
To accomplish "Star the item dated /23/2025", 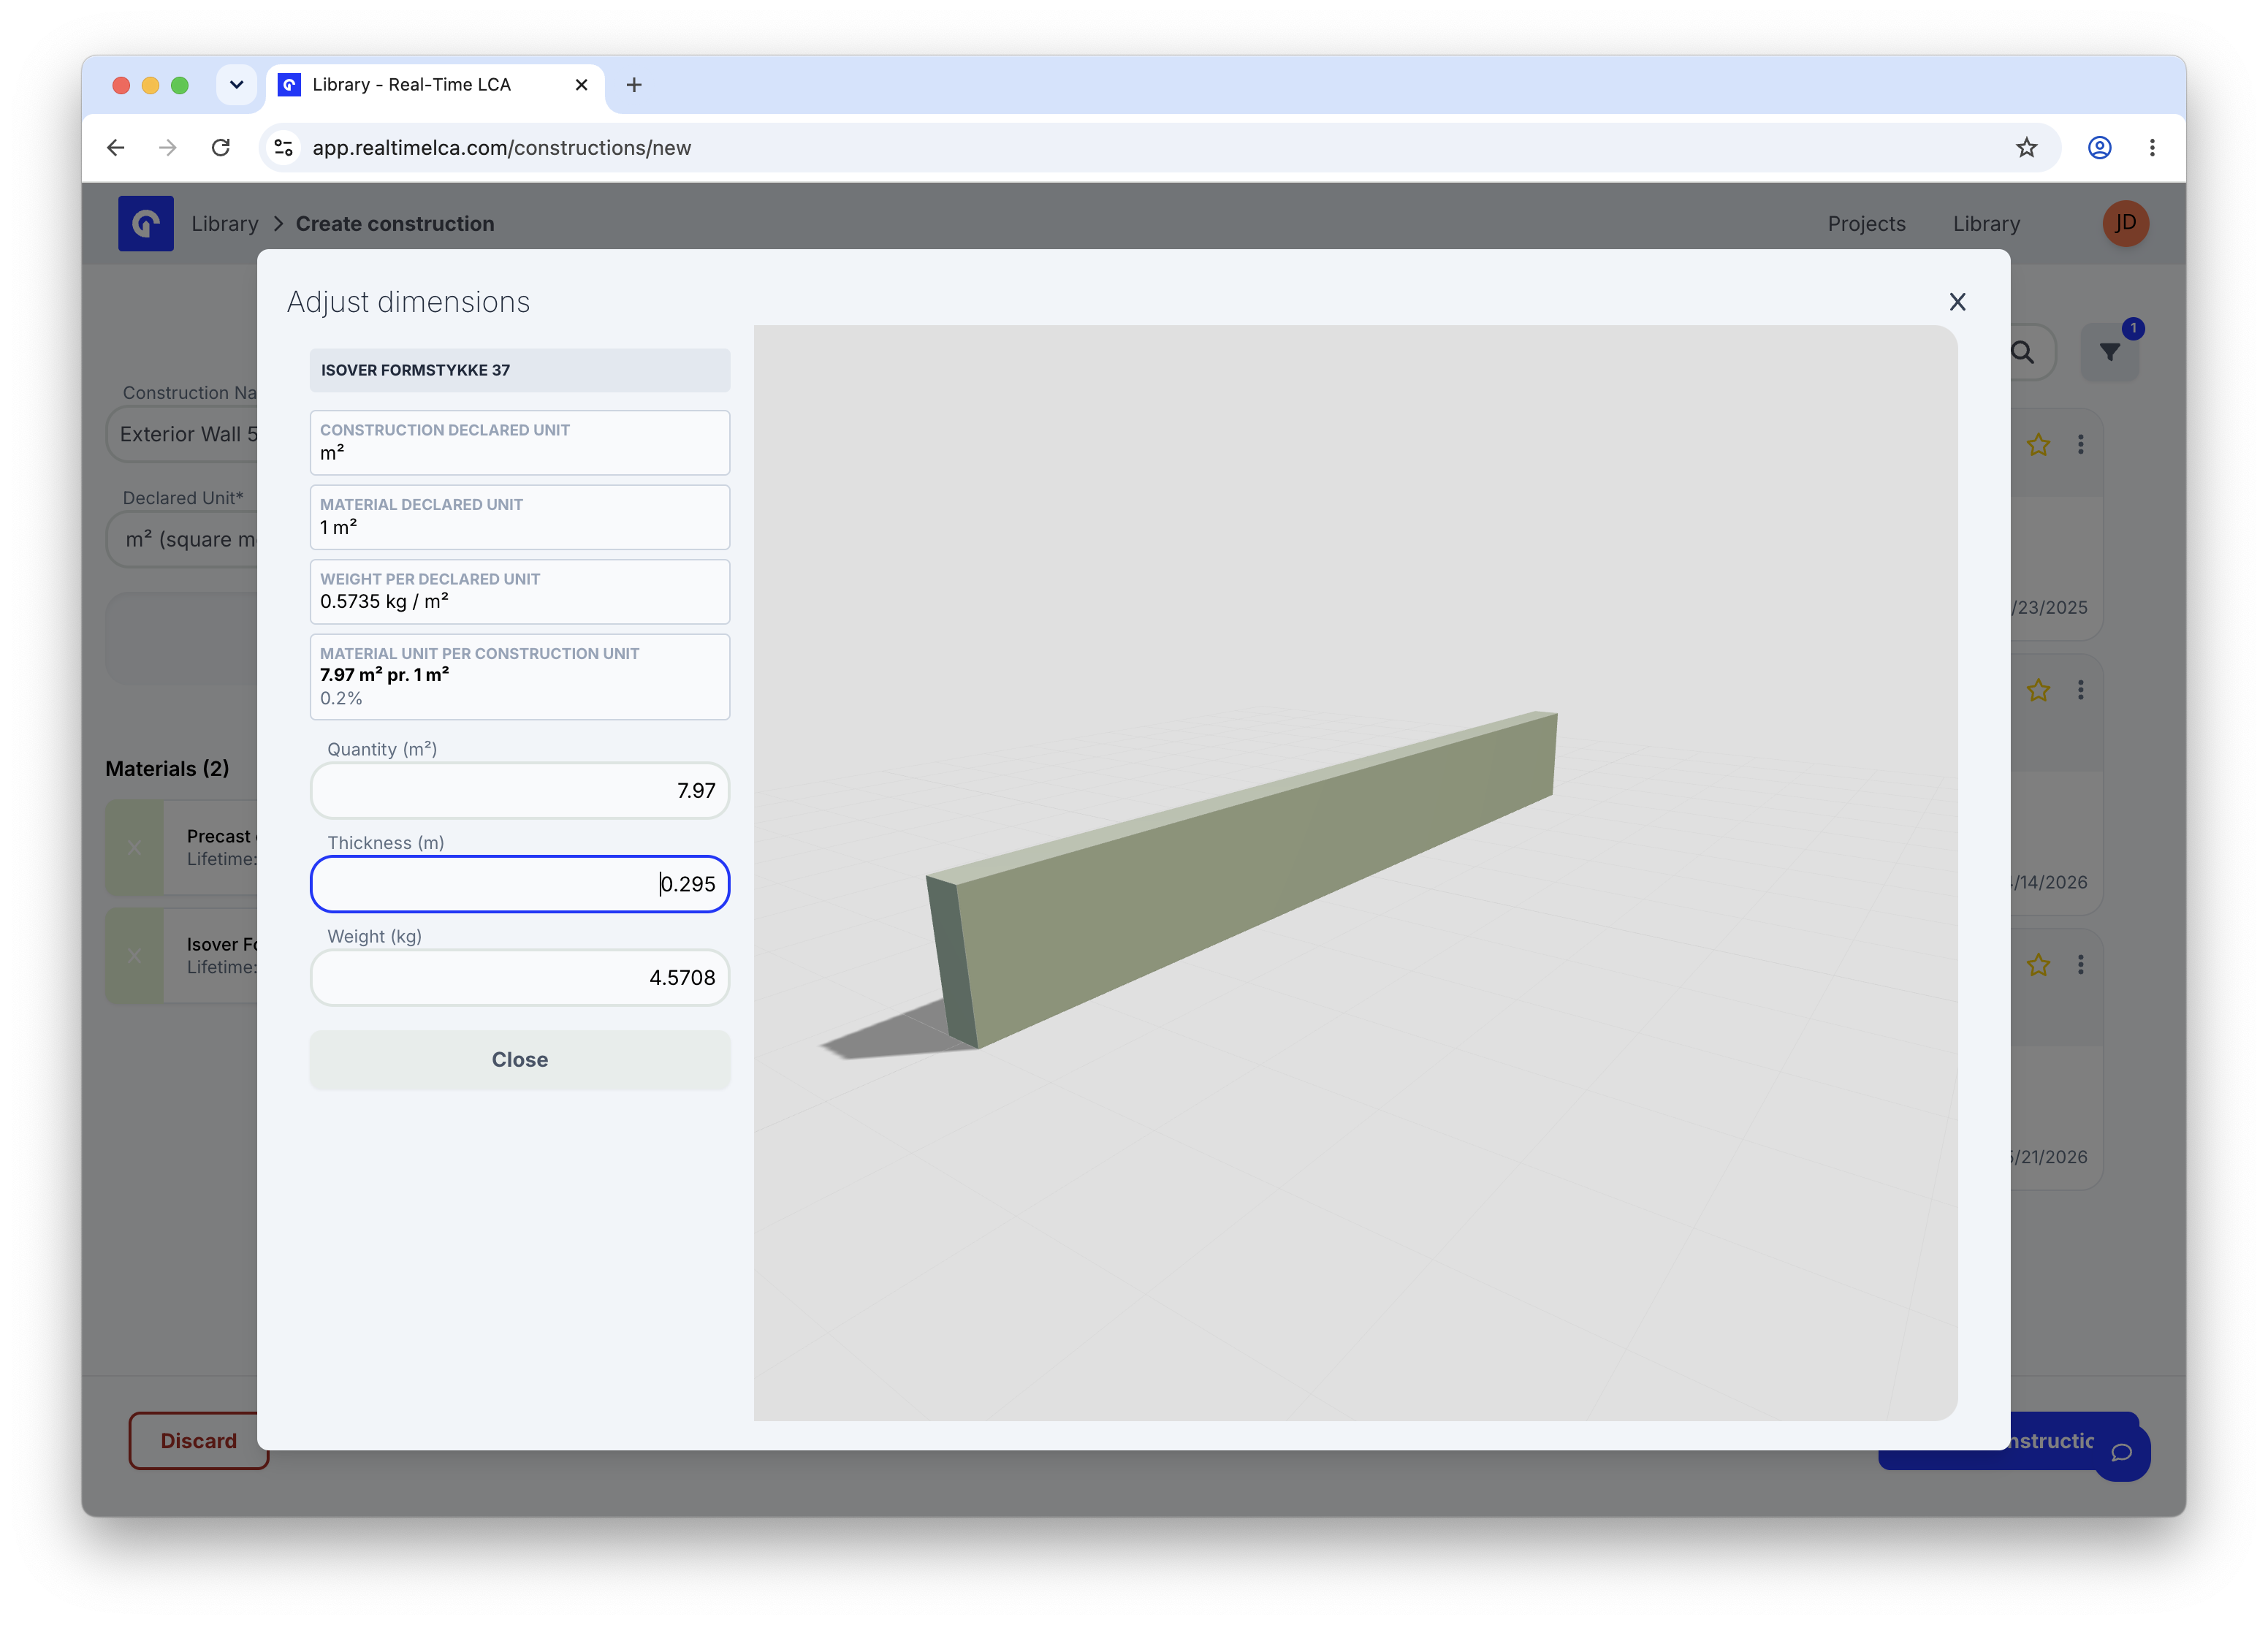I will 2037,445.
